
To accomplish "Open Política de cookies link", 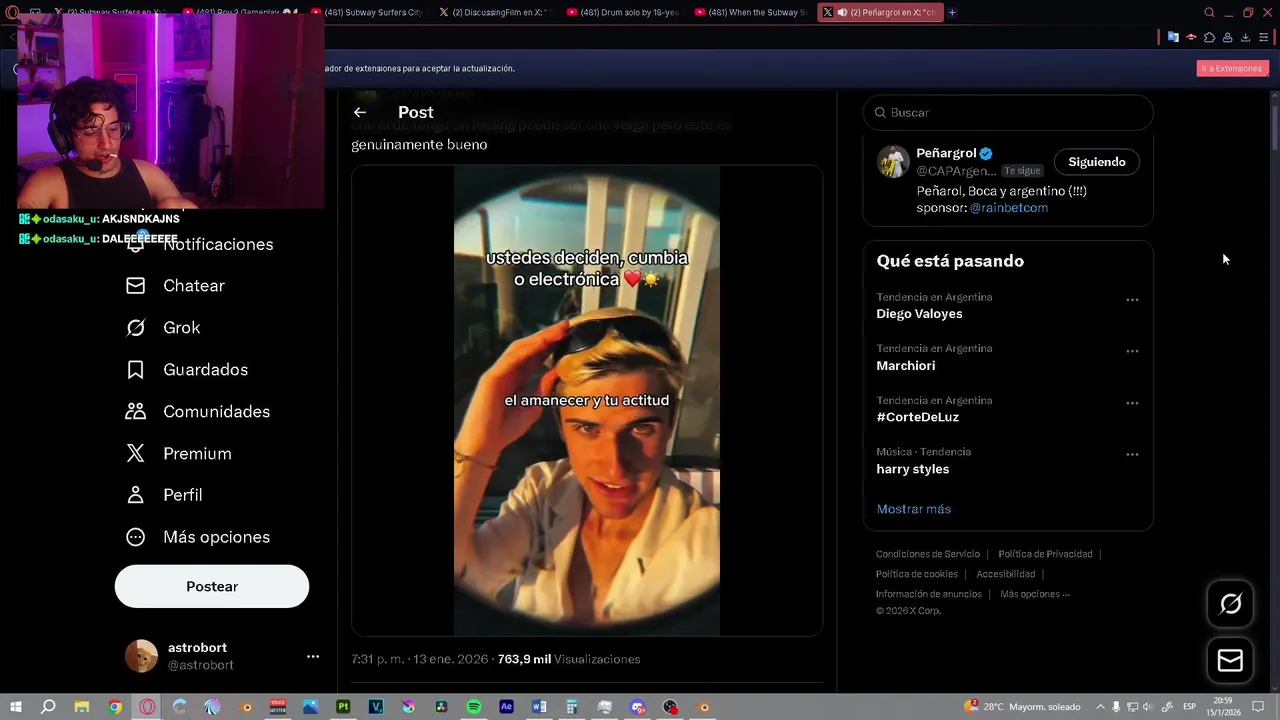I will [917, 574].
